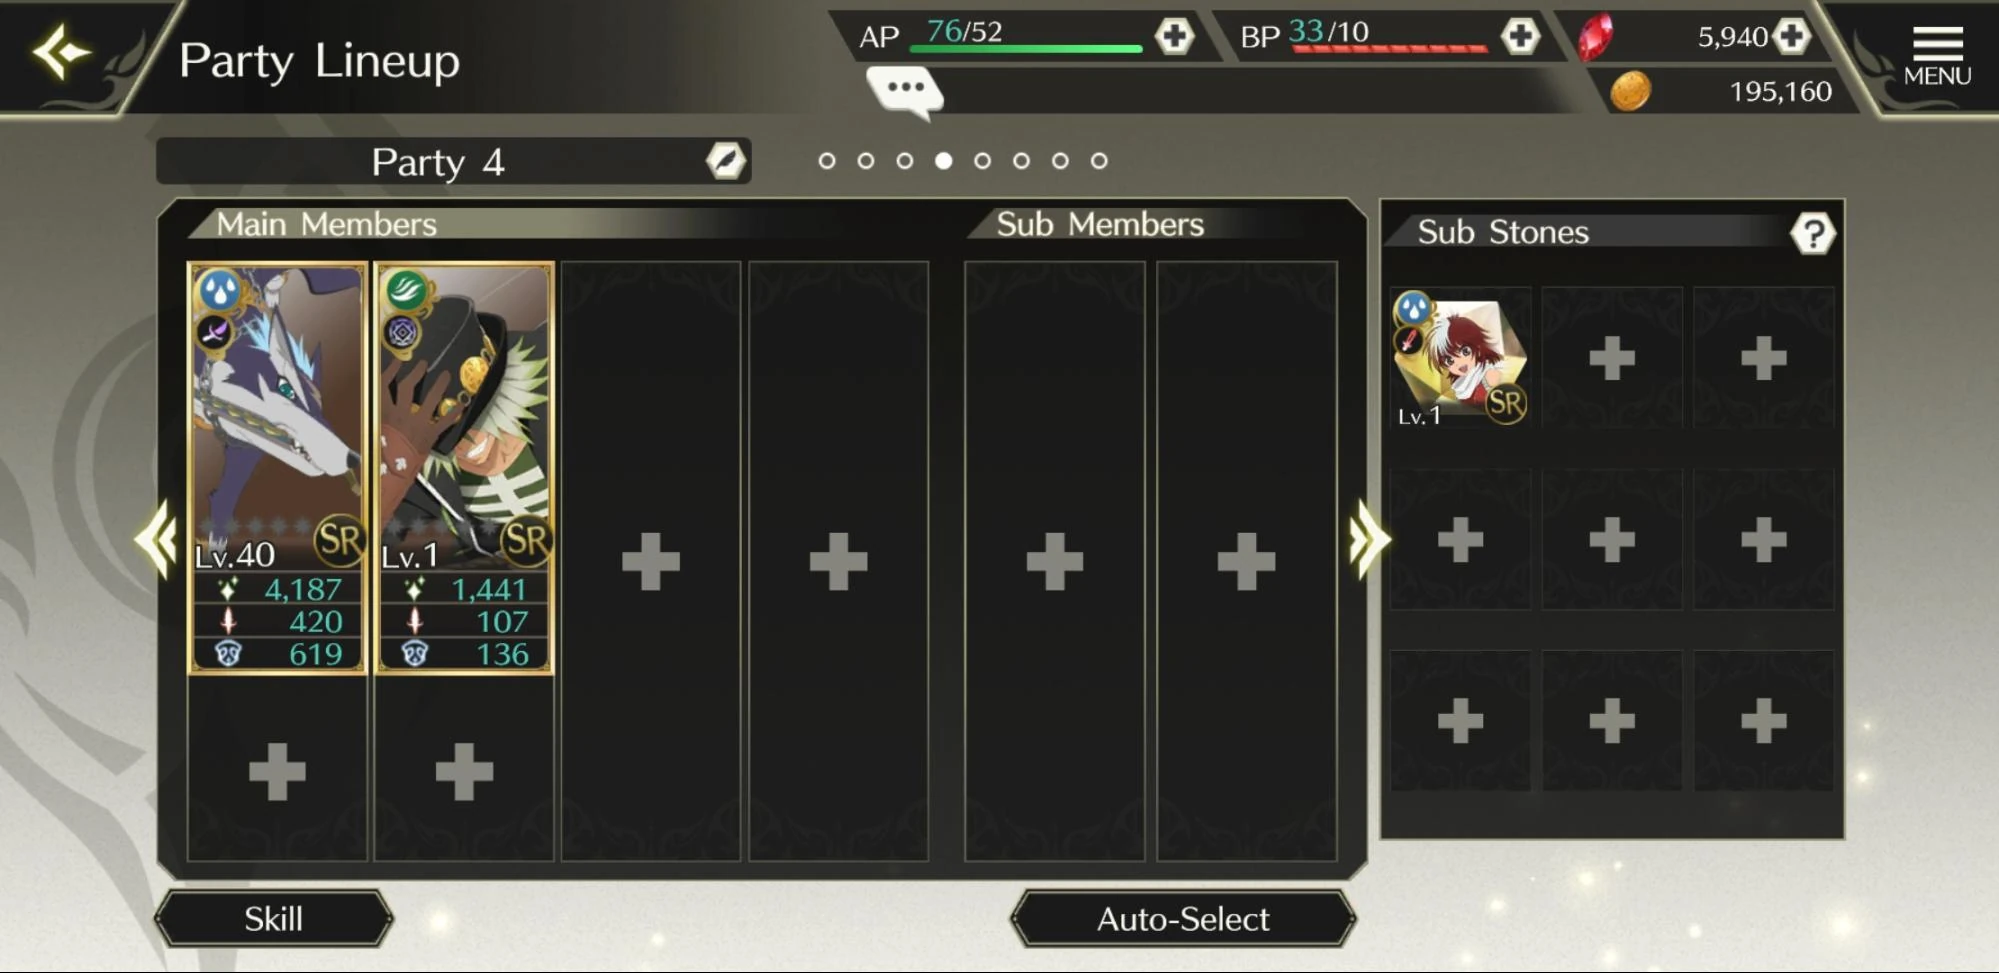
Task: Click the Auto-Select button
Action: point(1183,918)
